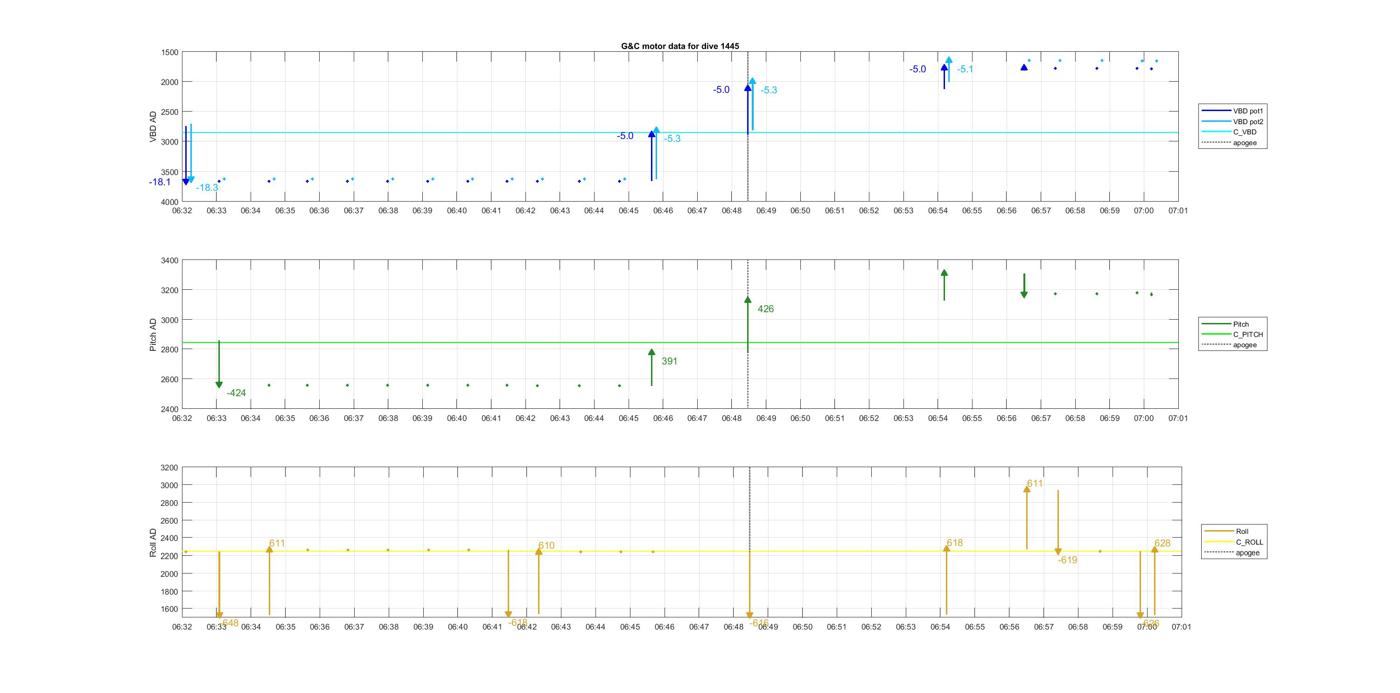Select the "C_PITCH" legend entry

pyautogui.click(x=1232, y=334)
